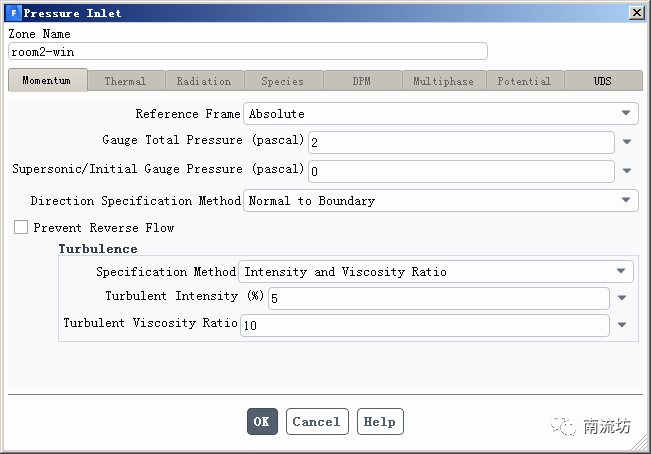Screen dimensions: 651x454
Task: Open Gauge Total Pressure options arrow
Action: tap(627, 143)
